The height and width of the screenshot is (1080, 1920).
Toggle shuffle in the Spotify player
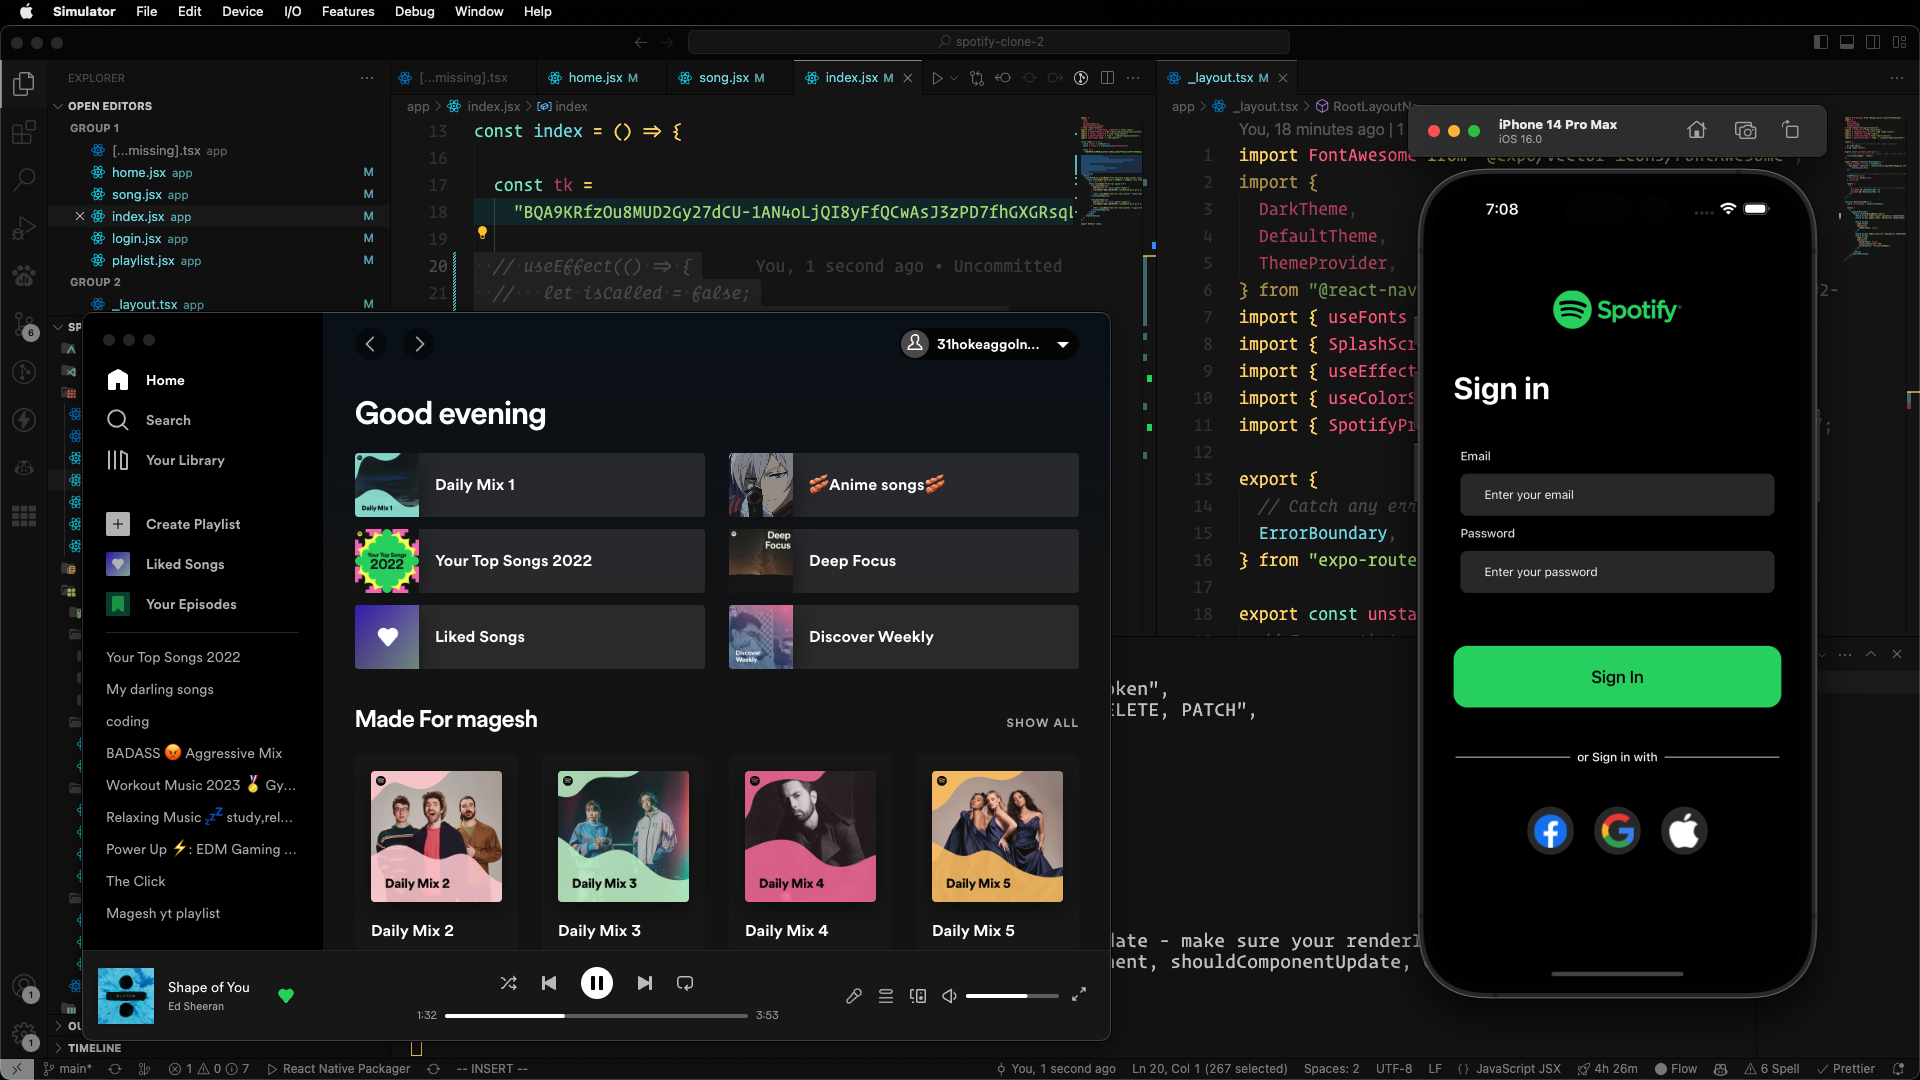(x=508, y=983)
